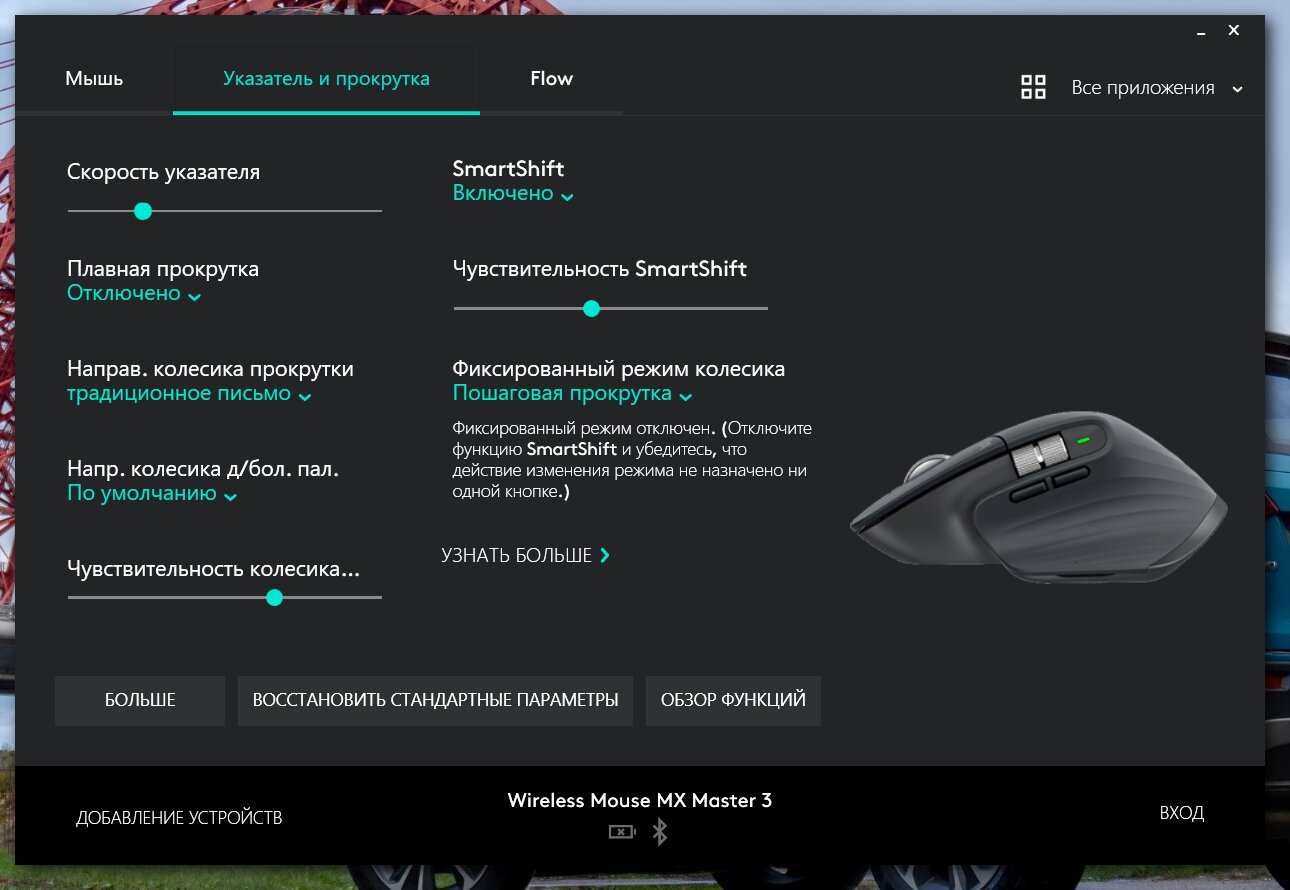This screenshot has height=890, width=1290.
Task: Open the ОБЗОР ФУНКЦИЙ button
Action: click(733, 700)
